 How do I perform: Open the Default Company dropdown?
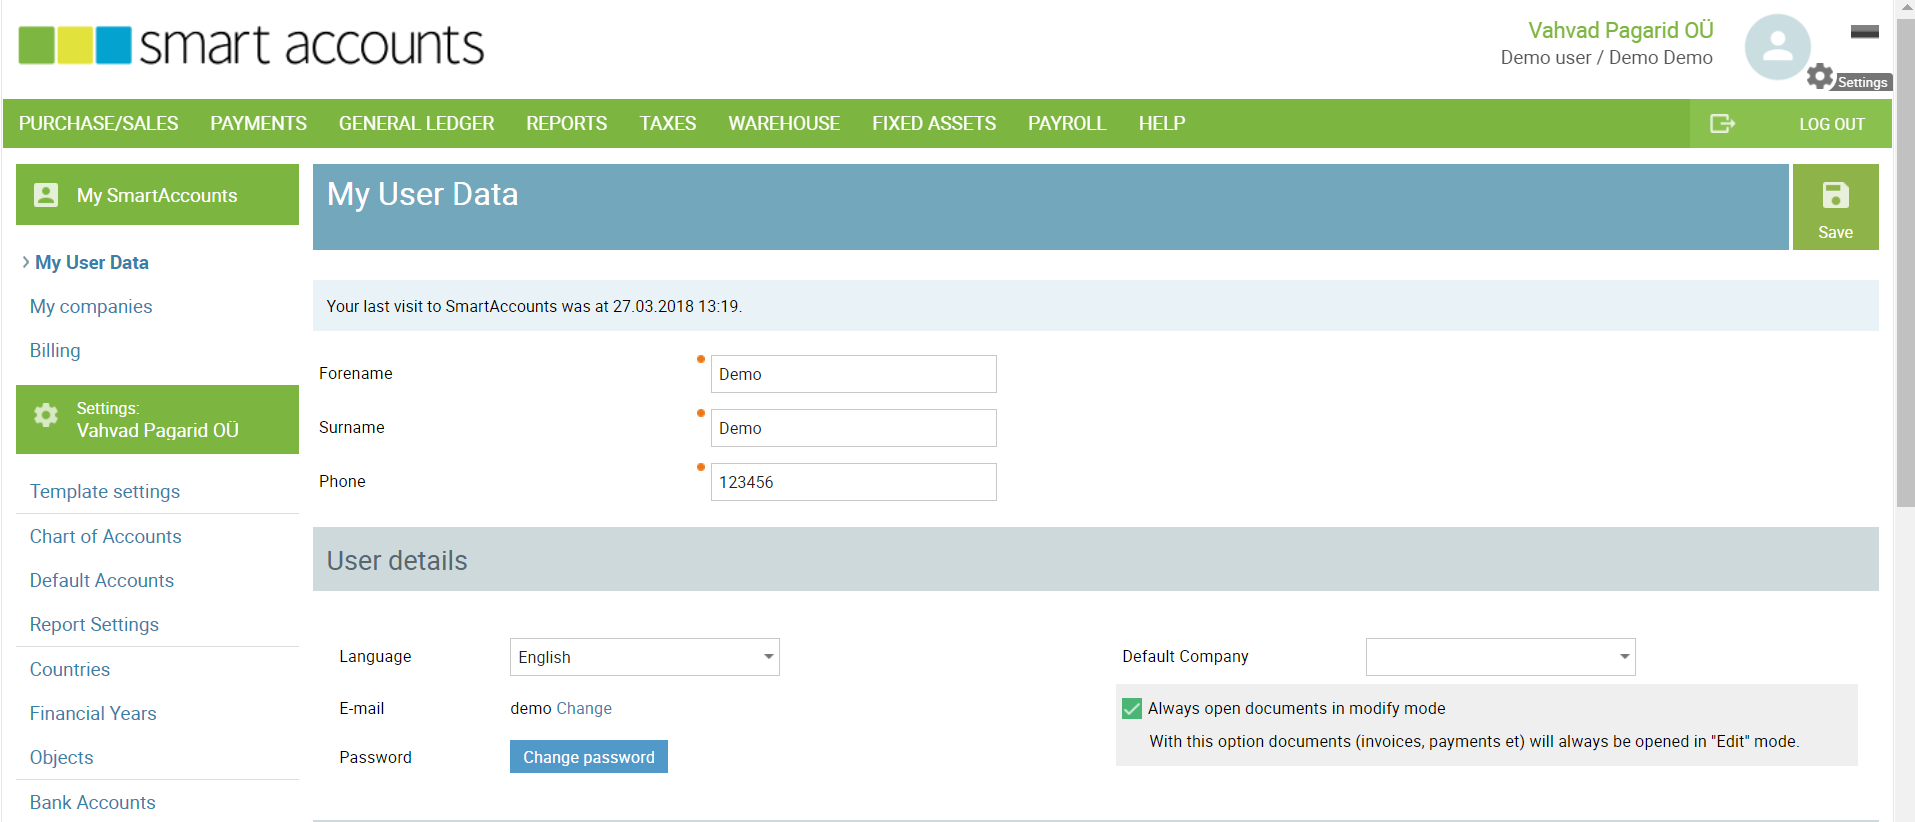tap(1500, 657)
